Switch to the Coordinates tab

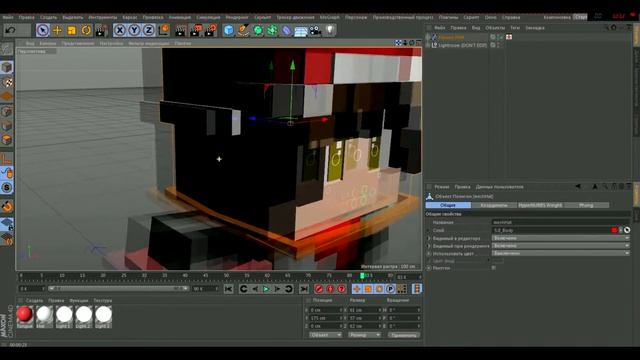(494, 205)
